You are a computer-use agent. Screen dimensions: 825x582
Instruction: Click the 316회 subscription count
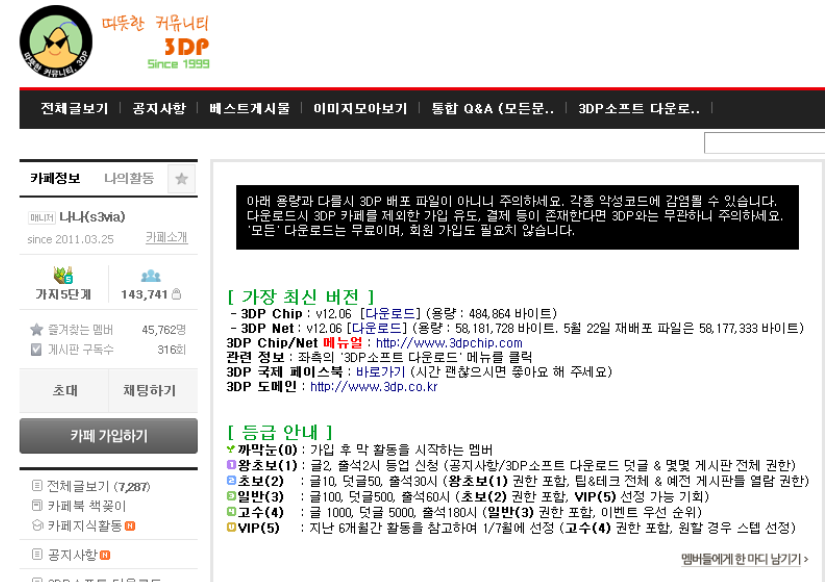pos(172,349)
